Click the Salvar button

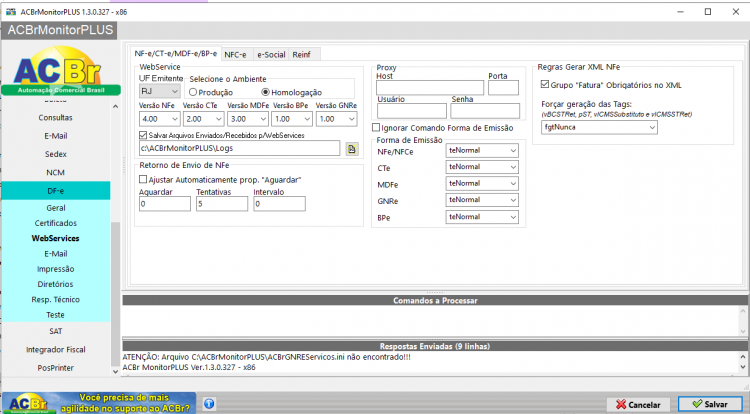coord(710,404)
